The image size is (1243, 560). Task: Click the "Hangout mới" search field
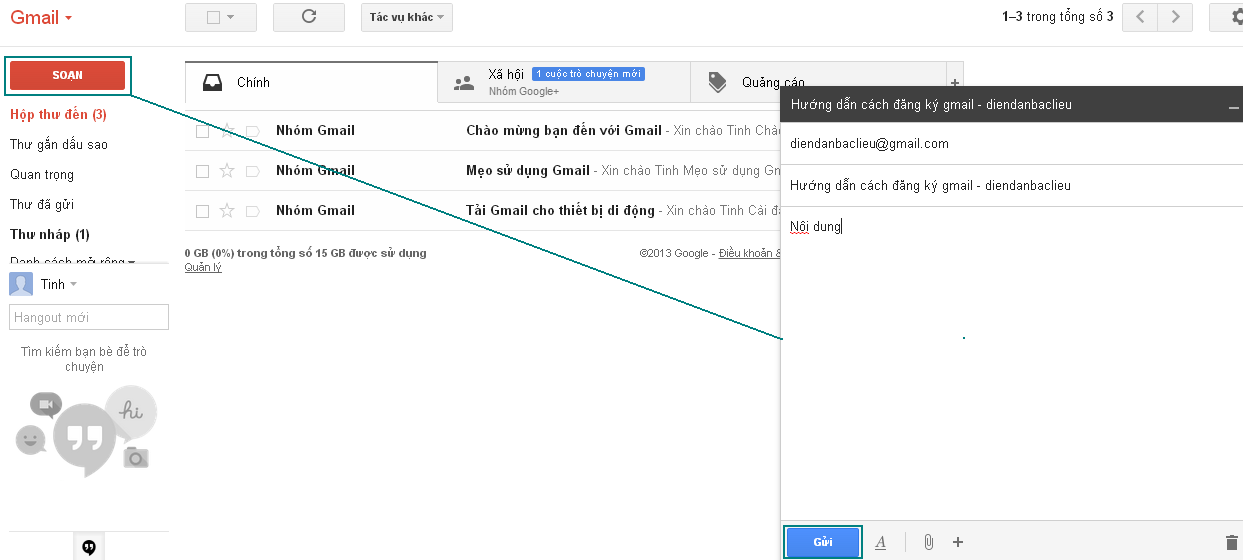coord(89,317)
